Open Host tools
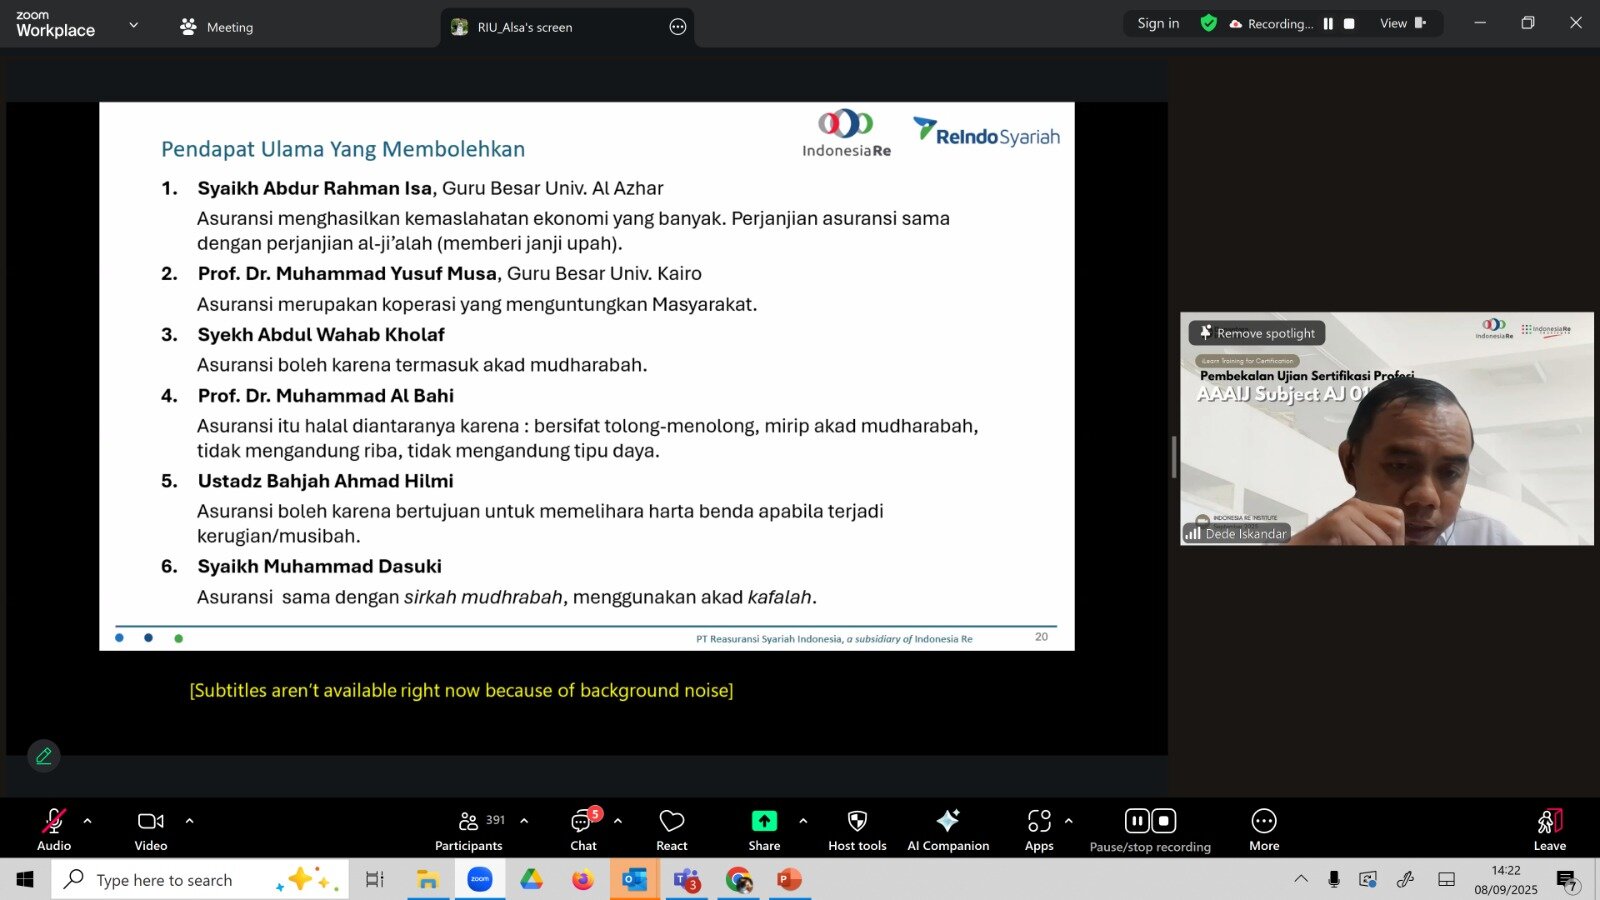This screenshot has height=900, width=1600. [856, 822]
